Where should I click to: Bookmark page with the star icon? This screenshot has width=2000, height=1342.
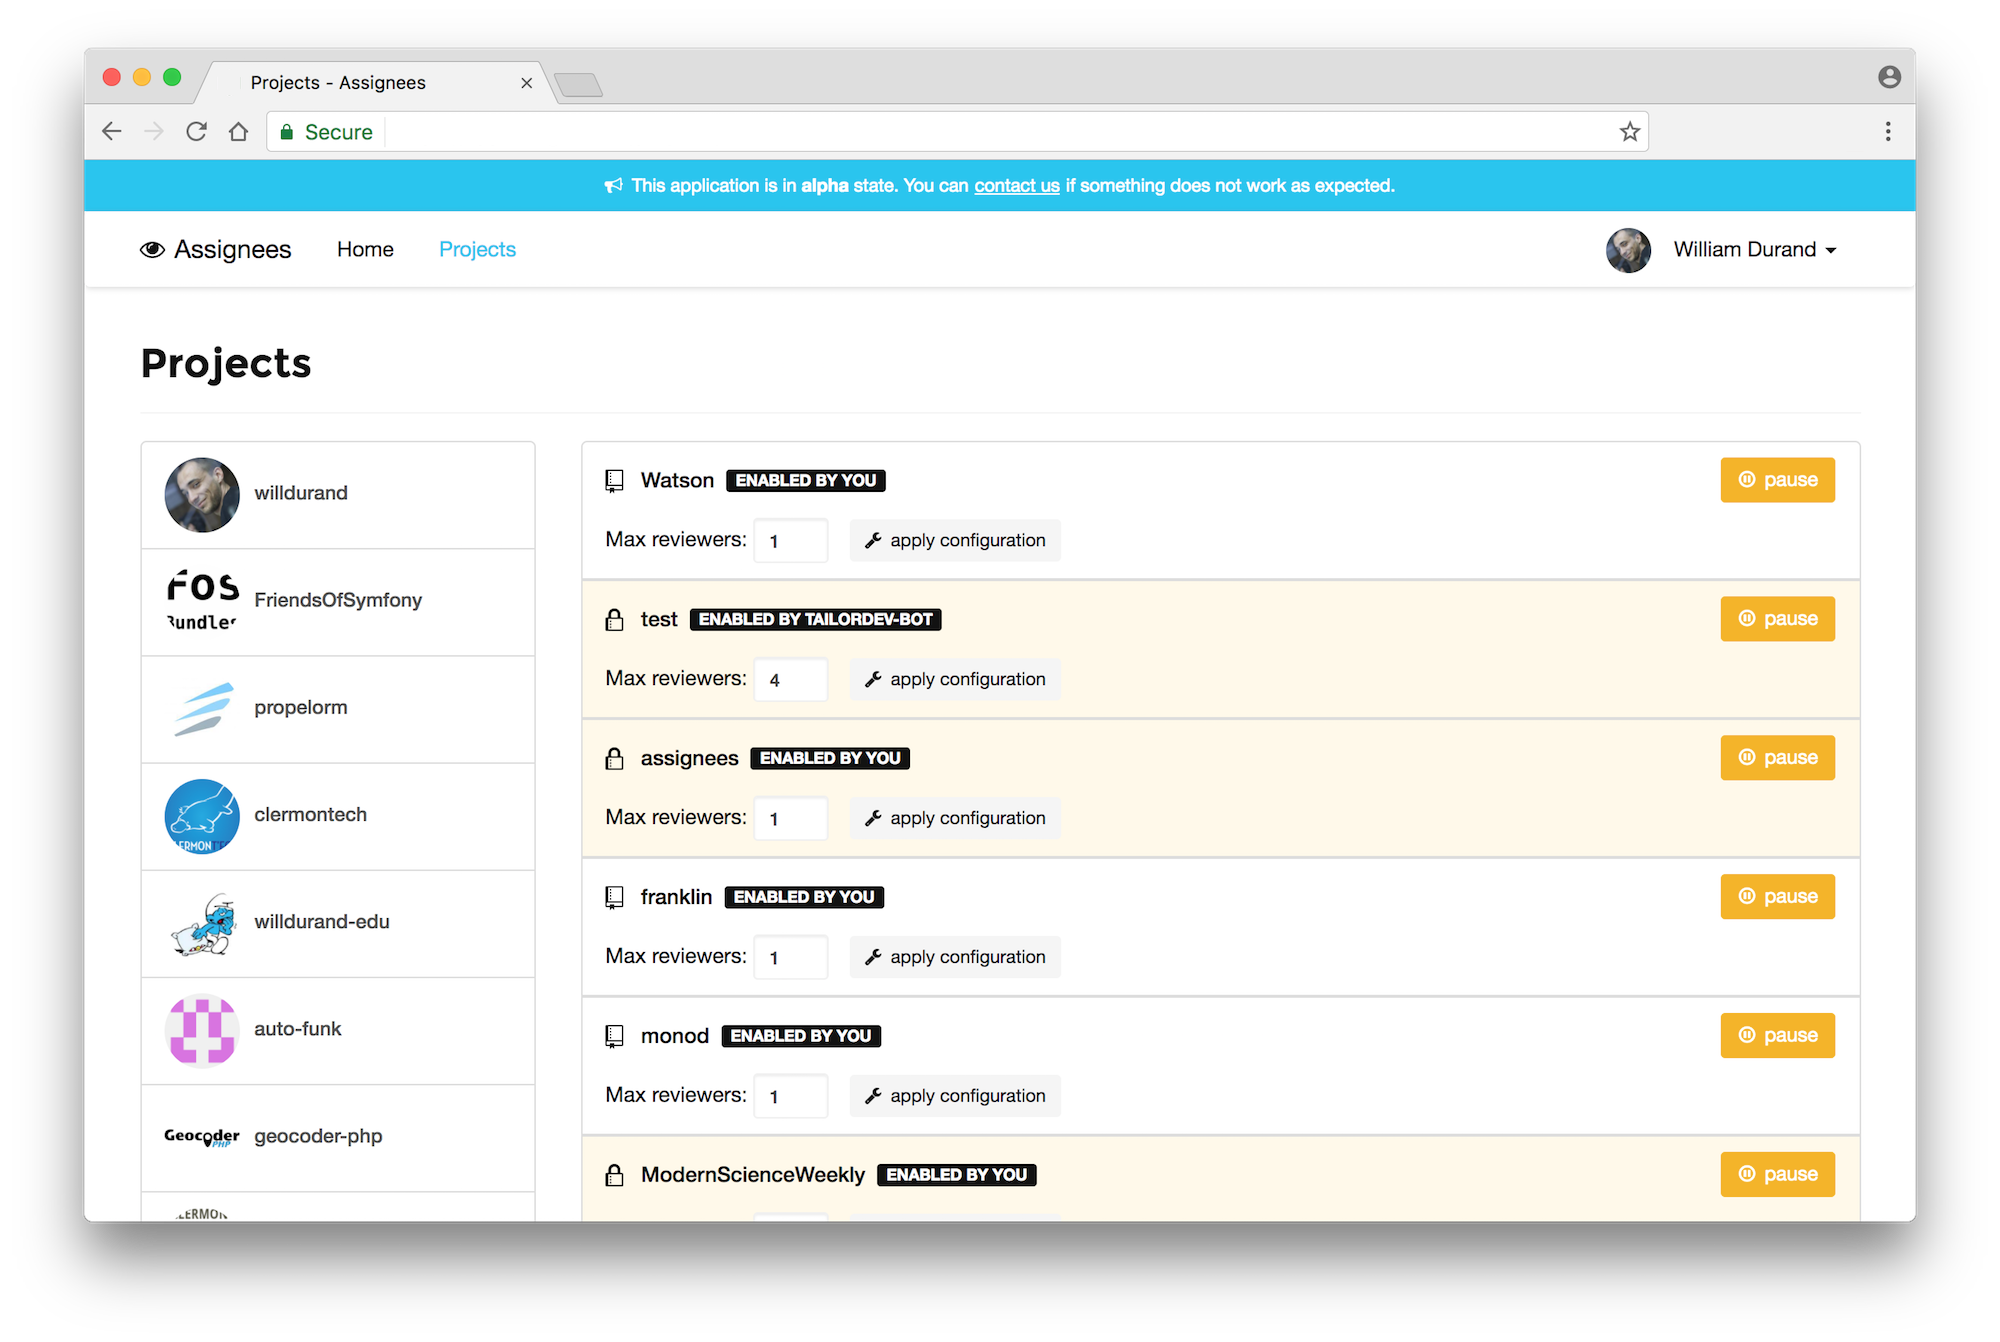[x=1630, y=132]
